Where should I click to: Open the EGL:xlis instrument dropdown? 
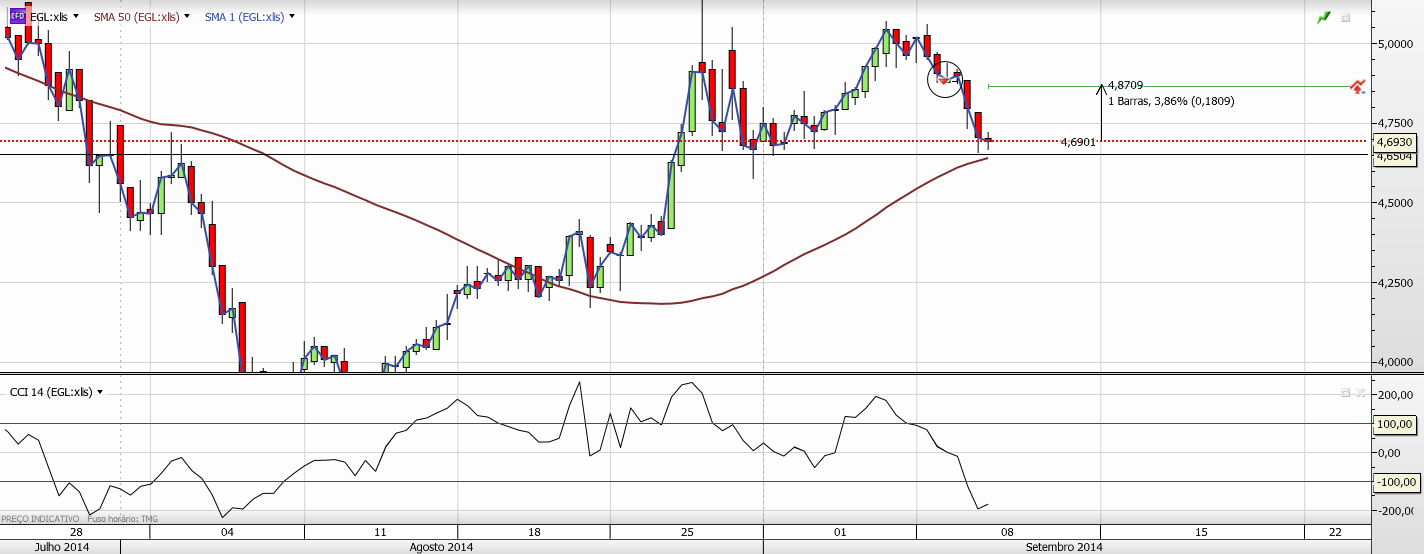pyautogui.click(x=76, y=18)
